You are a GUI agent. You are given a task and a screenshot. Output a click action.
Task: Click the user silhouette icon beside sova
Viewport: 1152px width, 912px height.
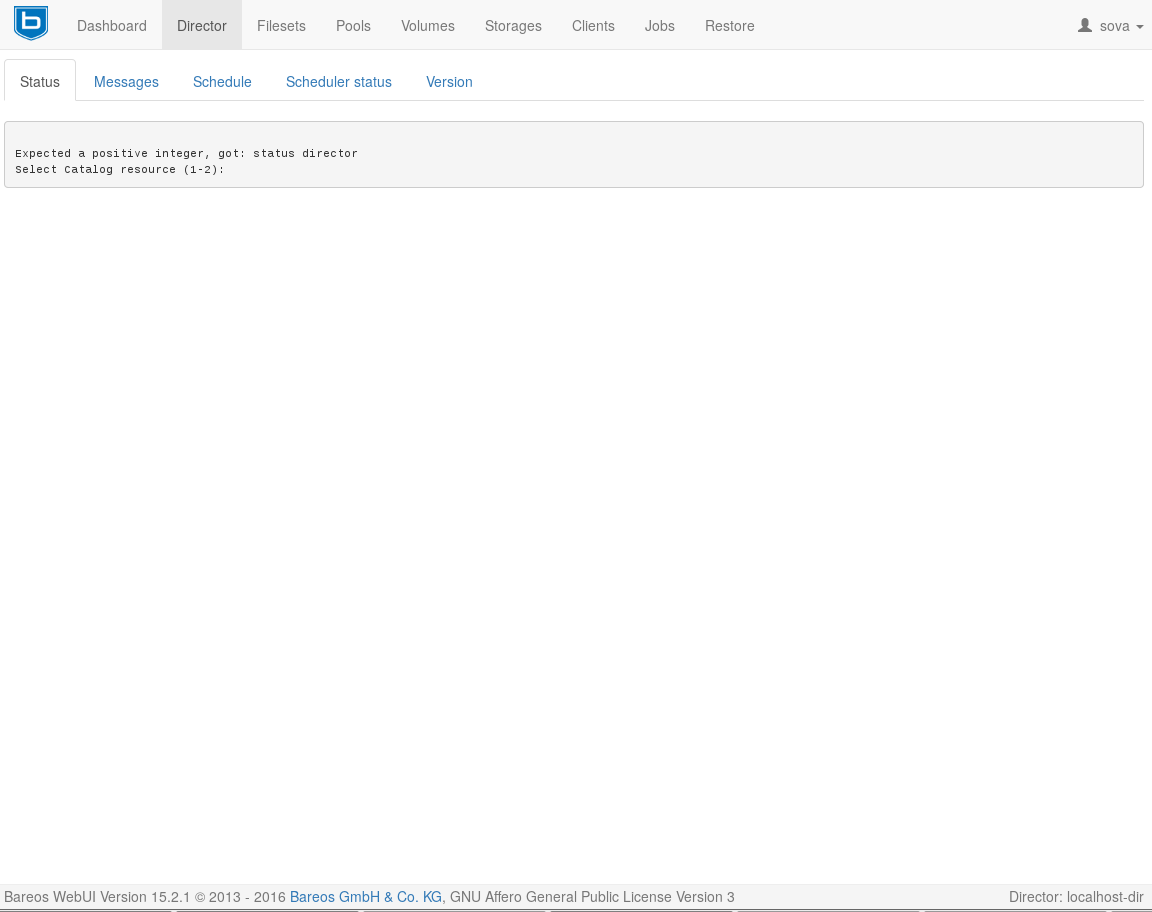(x=1085, y=25)
